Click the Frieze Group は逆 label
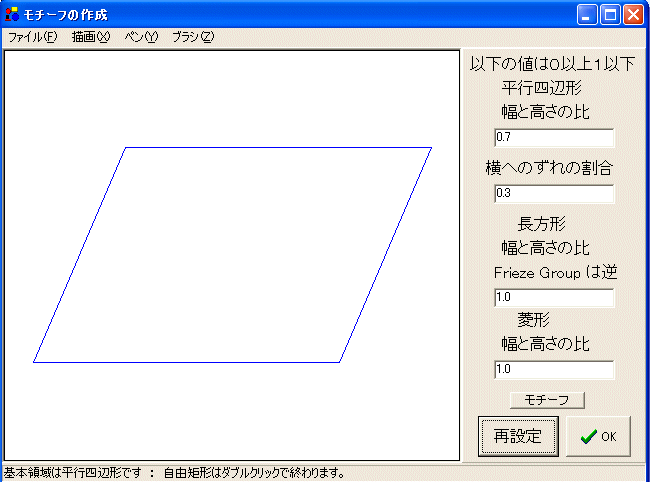 tap(555, 273)
